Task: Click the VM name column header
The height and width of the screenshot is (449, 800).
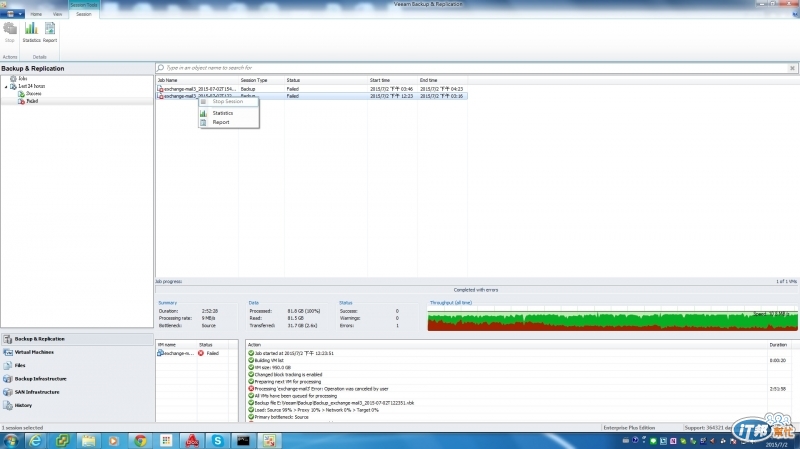Action: click(x=177, y=345)
